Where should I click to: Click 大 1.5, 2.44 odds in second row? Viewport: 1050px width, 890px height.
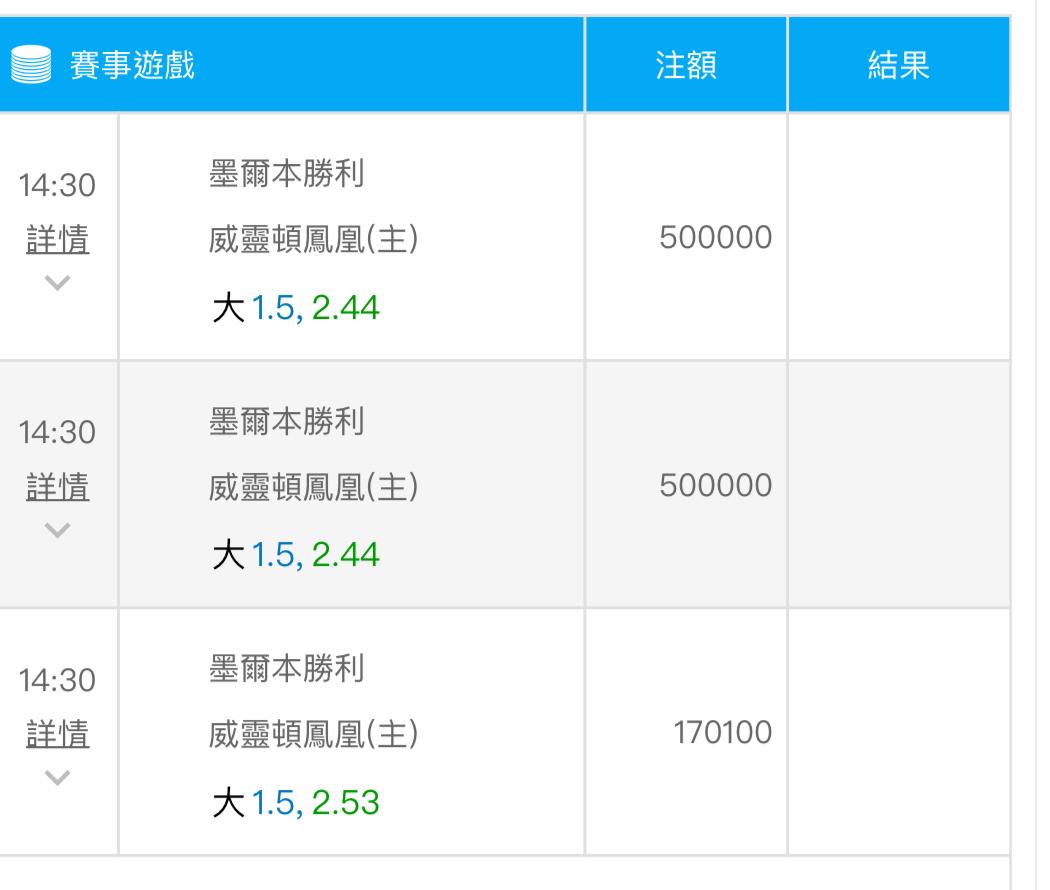(x=295, y=555)
